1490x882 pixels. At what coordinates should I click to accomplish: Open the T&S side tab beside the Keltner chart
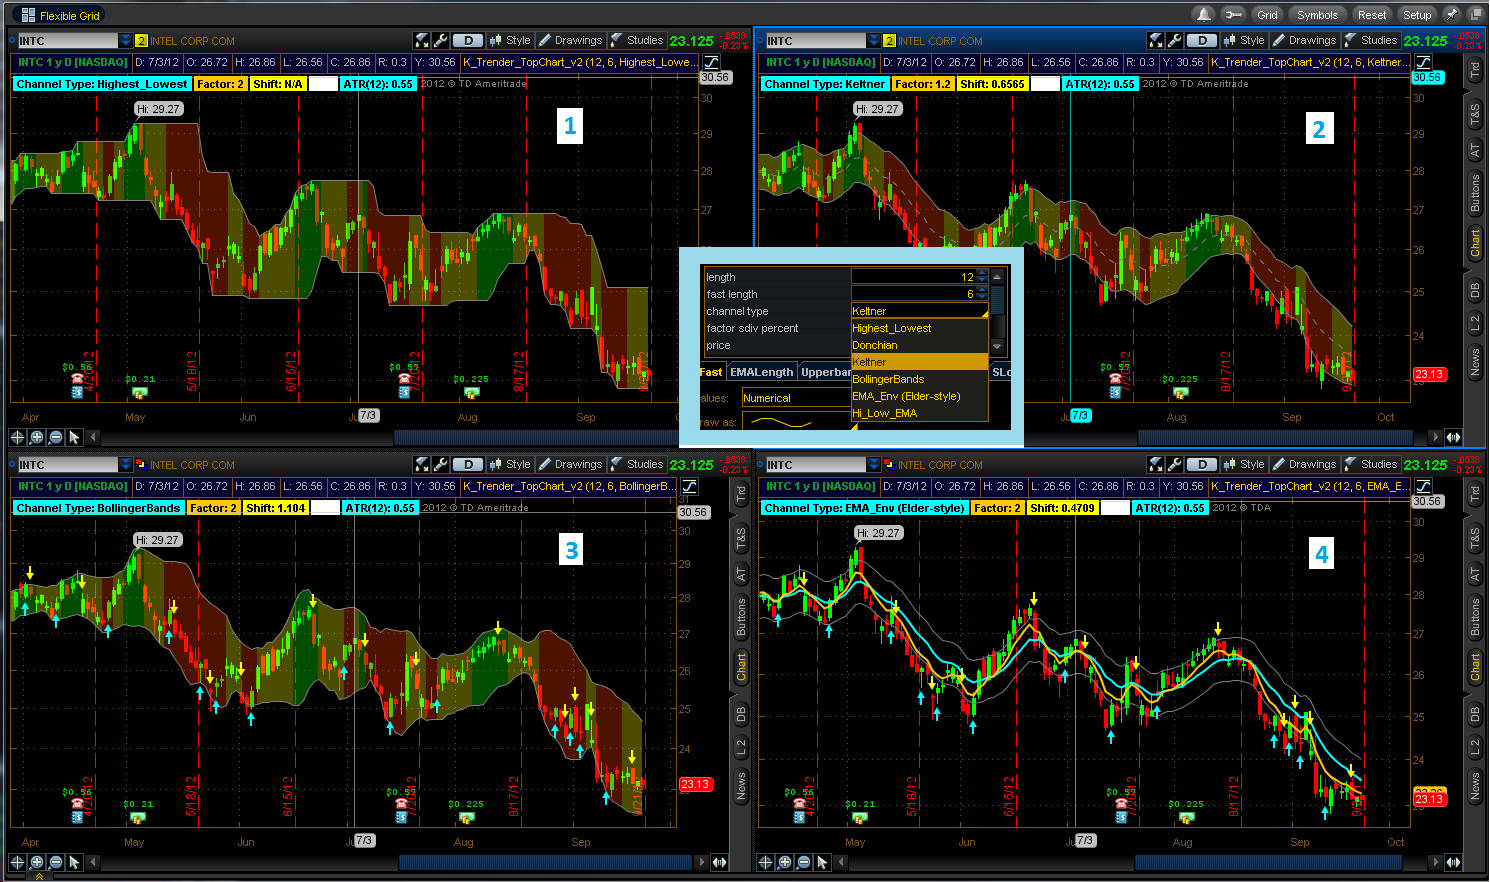point(1475,115)
